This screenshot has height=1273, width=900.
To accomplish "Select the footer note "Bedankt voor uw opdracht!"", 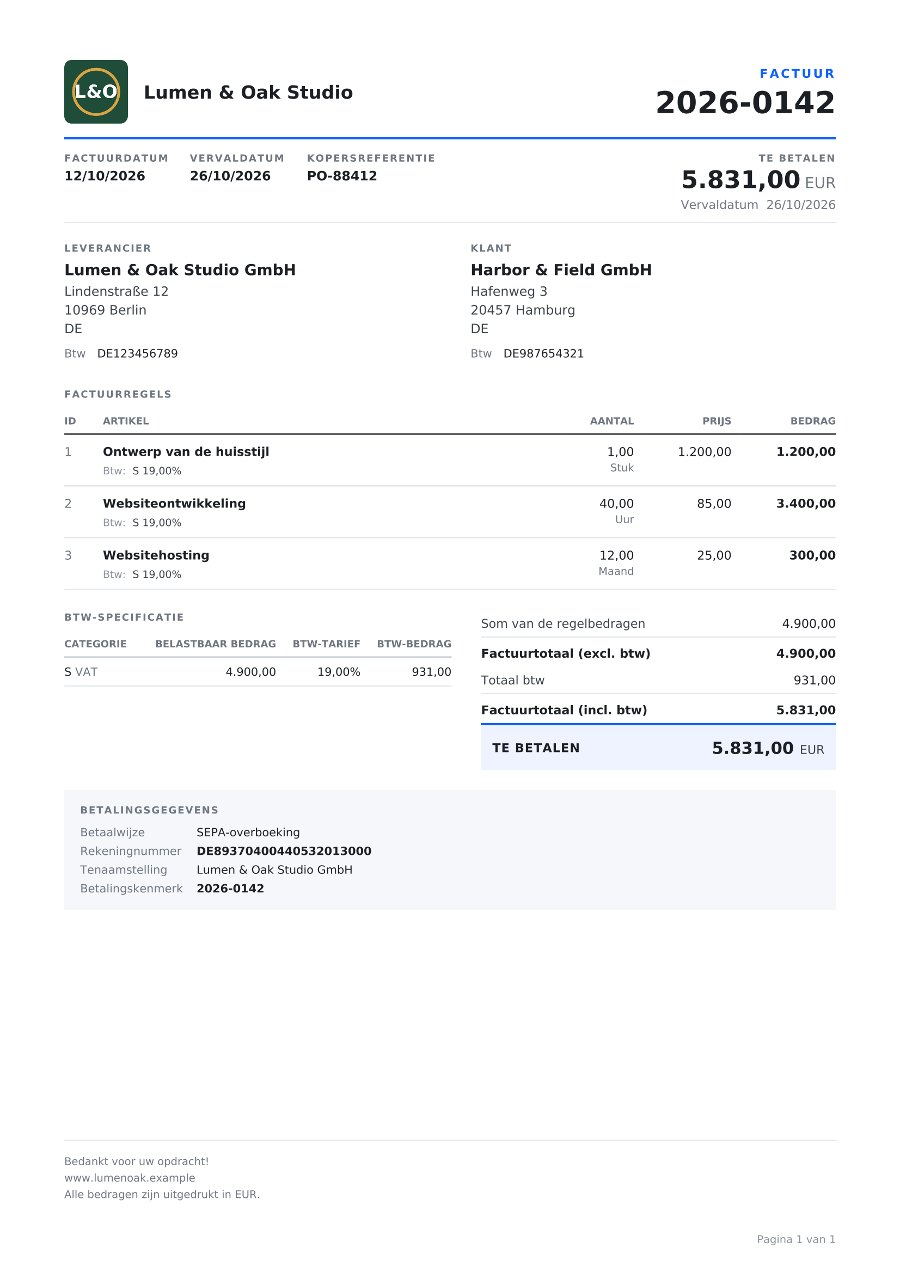I will coord(137,1162).
